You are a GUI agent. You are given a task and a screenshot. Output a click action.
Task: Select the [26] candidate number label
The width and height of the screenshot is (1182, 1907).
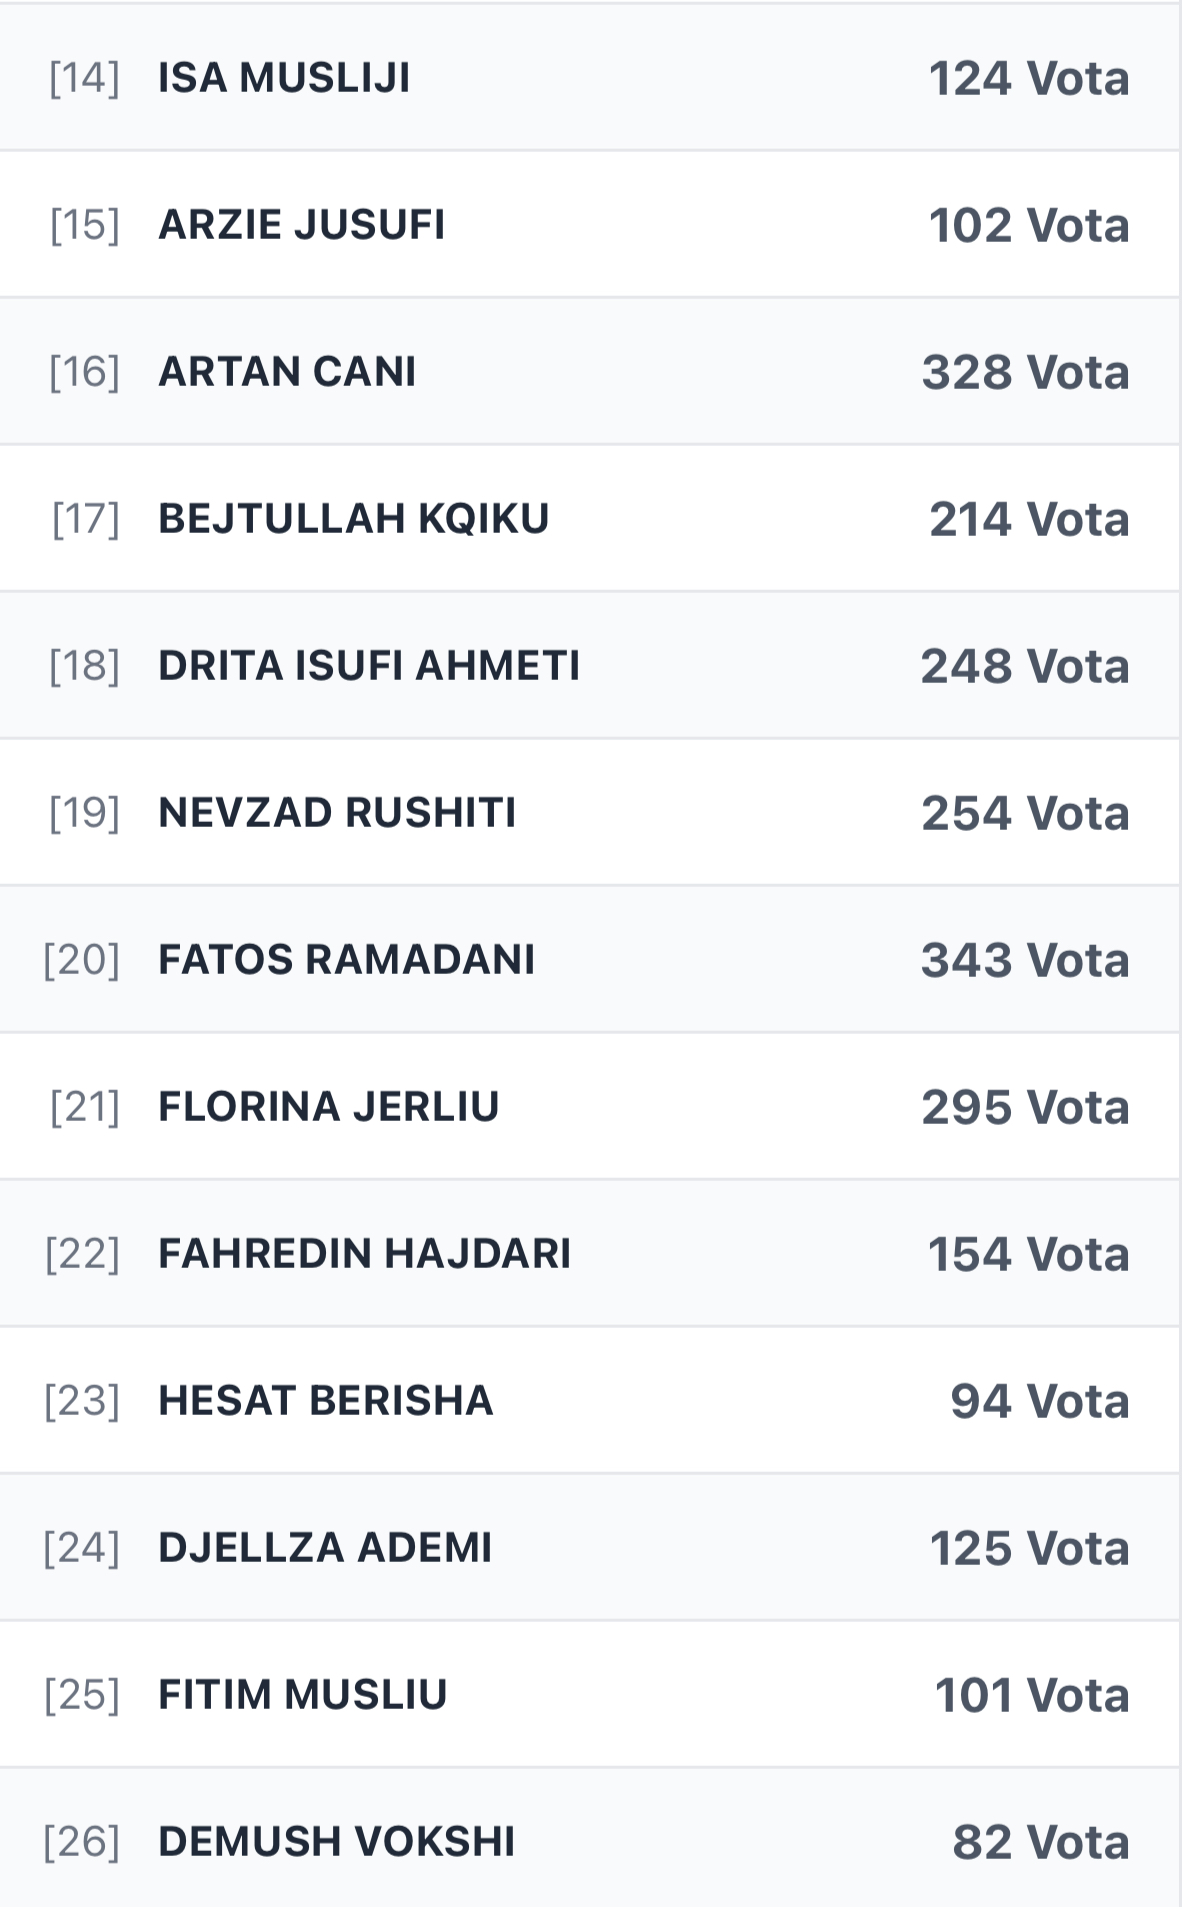[x=81, y=1842]
